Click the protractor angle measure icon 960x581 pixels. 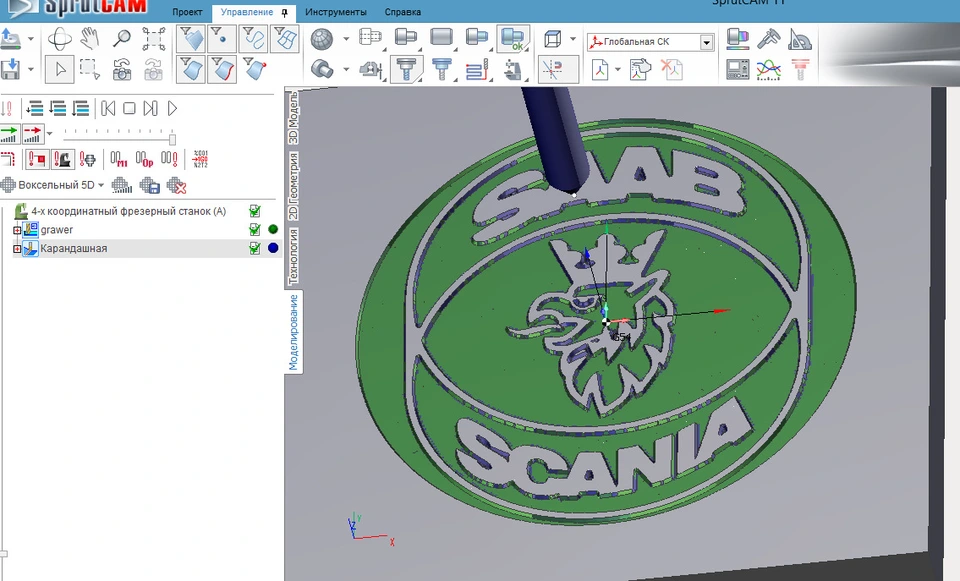point(800,39)
